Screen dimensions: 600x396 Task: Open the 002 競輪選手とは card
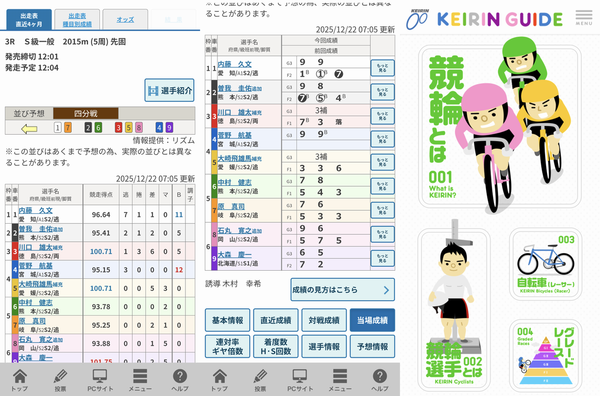coord(454,310)
